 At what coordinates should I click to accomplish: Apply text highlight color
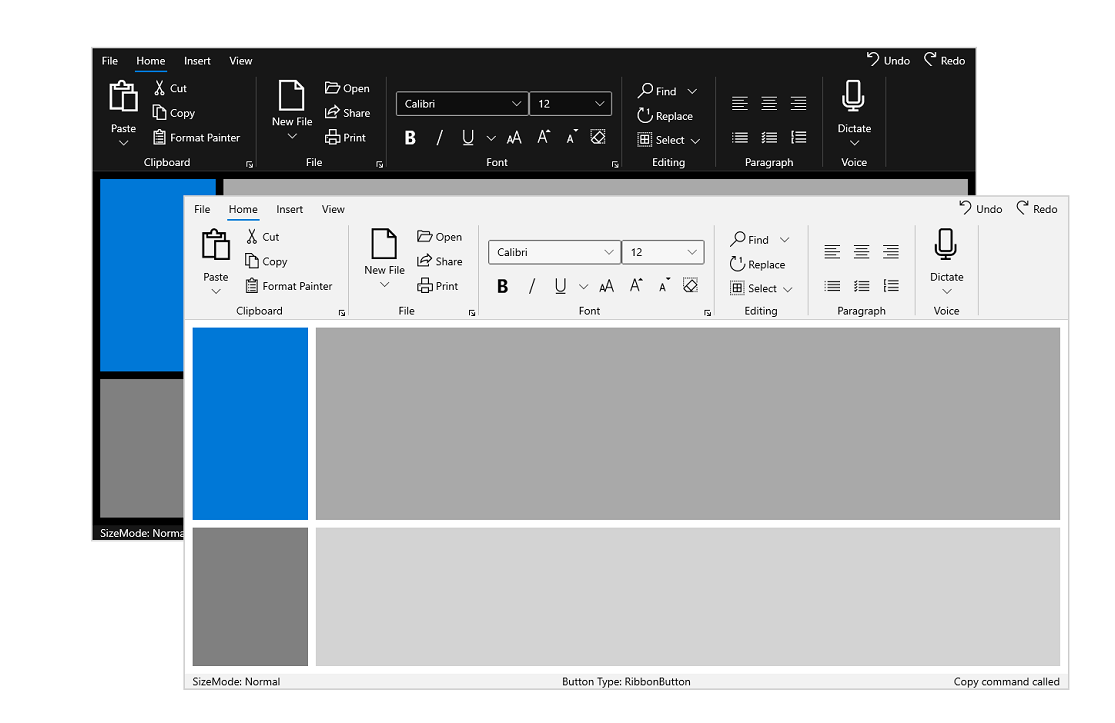point(690,285)
